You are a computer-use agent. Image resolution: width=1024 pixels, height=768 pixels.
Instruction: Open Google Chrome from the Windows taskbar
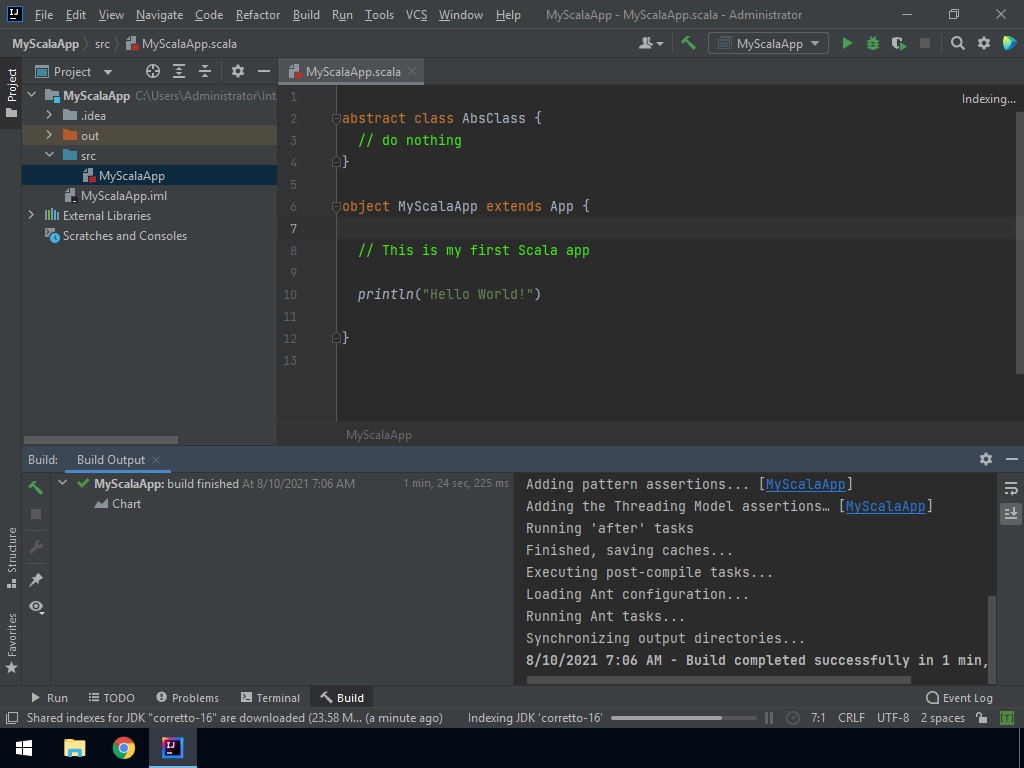pyautogui.click(x=124, y=748)
